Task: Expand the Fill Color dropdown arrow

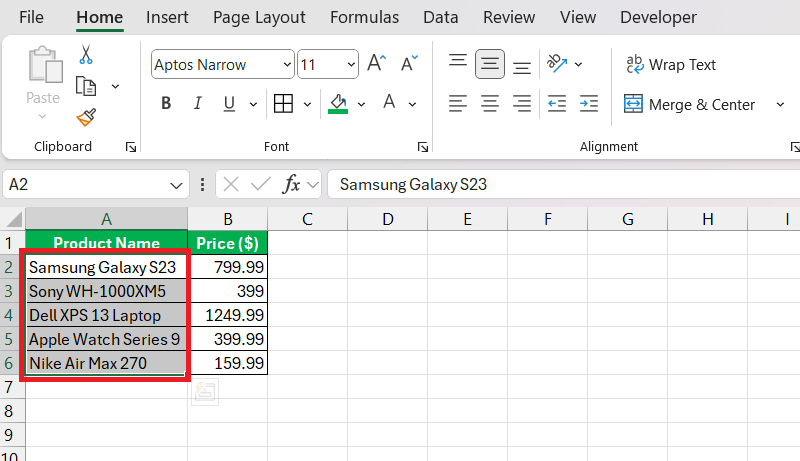Action: pyautogui.click(x=361, y=105)
